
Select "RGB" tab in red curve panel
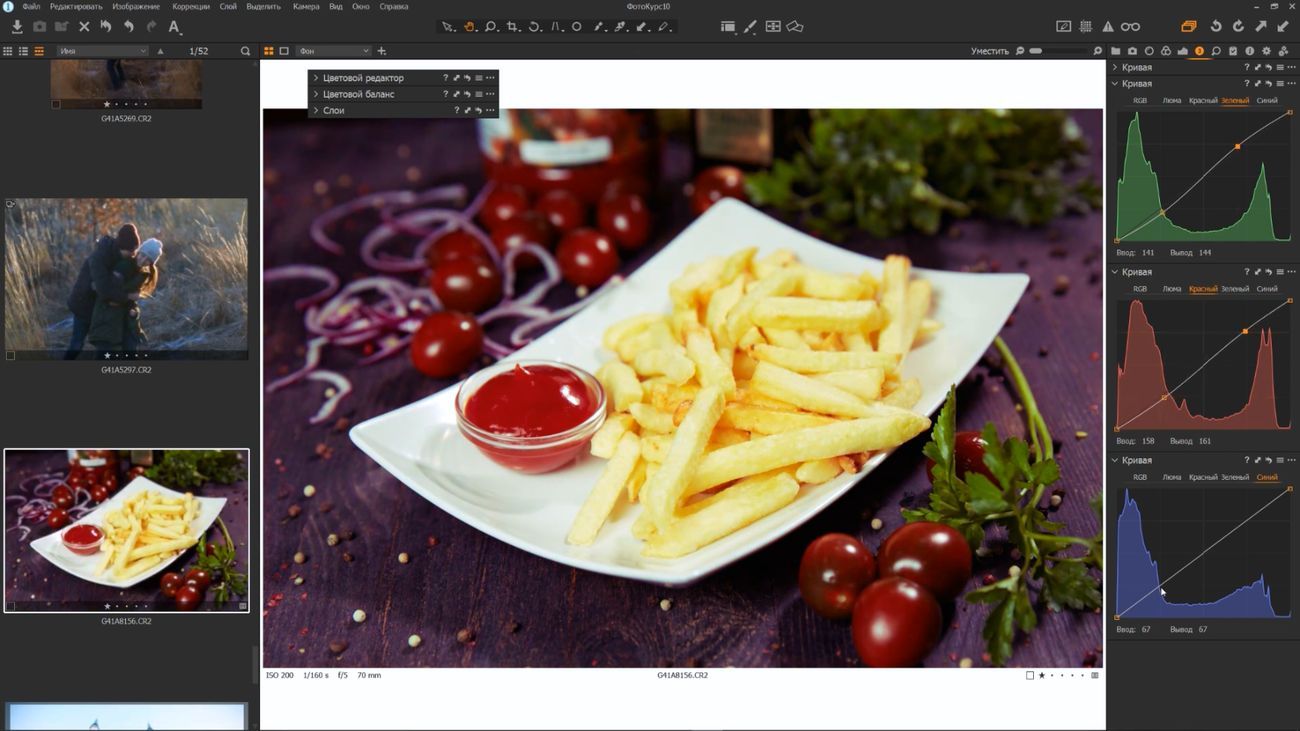(1140, 289)
